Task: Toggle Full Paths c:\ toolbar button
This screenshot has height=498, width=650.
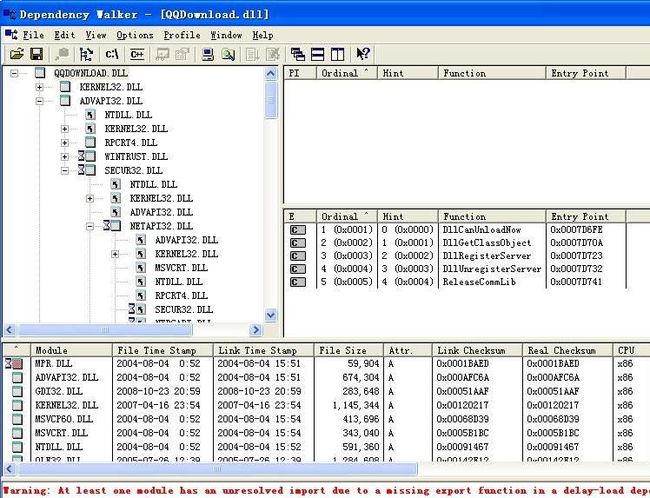Action: (x=112, y=54)
